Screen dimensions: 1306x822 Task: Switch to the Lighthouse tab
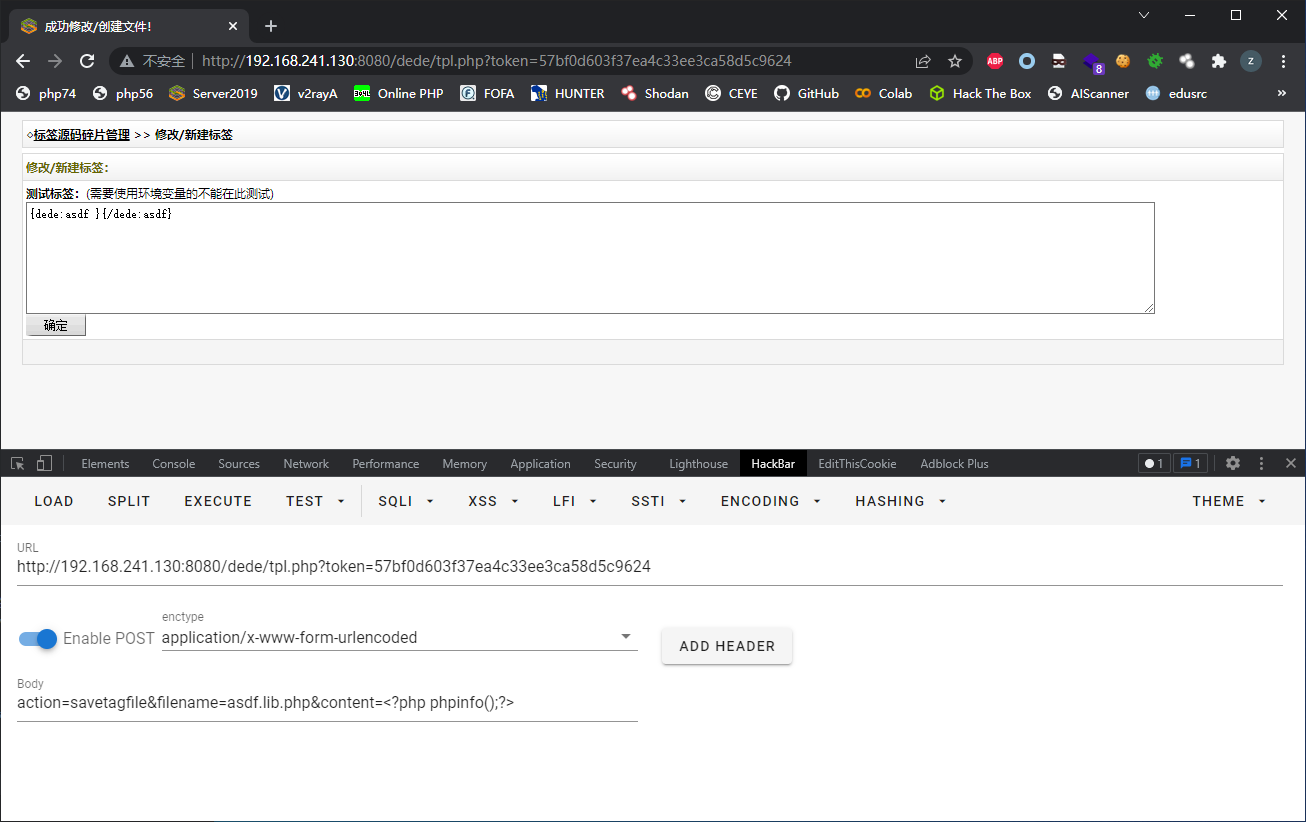coord(699,464)
